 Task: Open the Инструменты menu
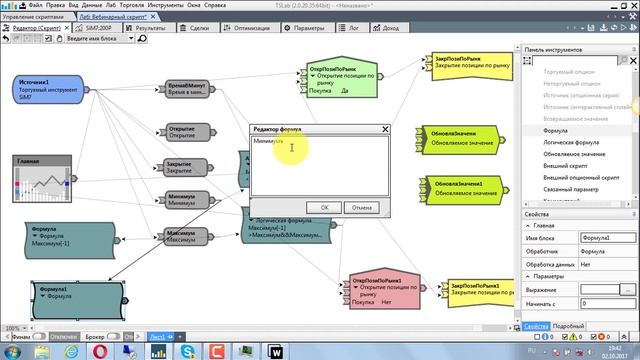coord(165,5)
